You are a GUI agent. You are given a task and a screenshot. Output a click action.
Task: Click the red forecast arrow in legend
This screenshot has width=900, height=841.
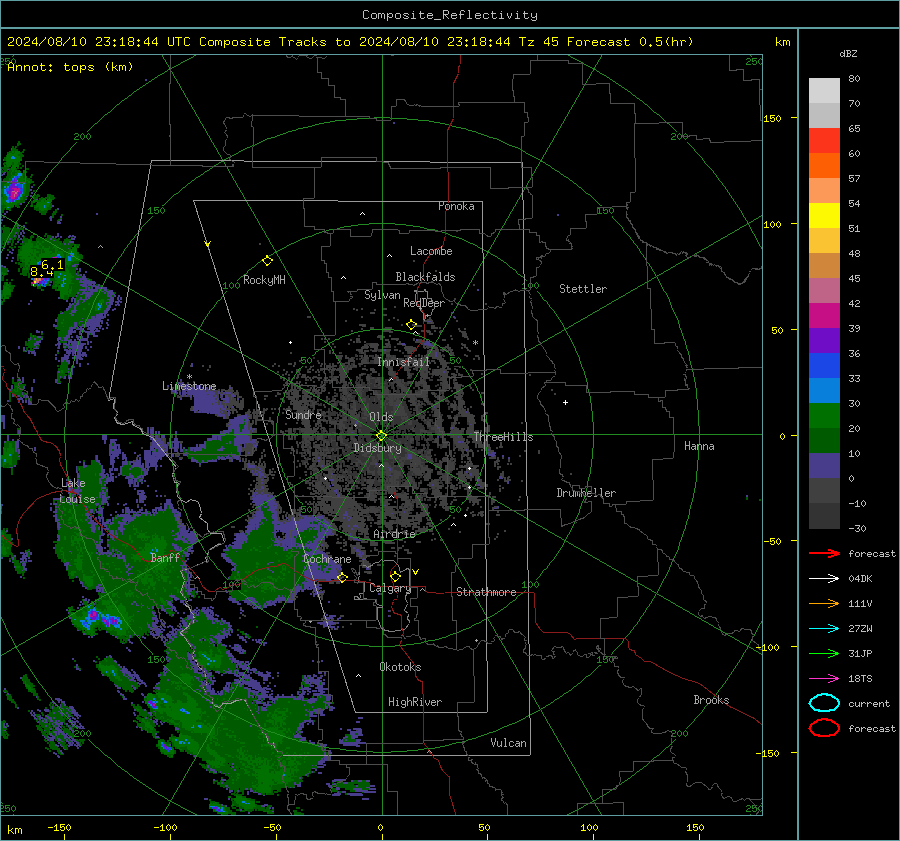(x=824, y=553)
